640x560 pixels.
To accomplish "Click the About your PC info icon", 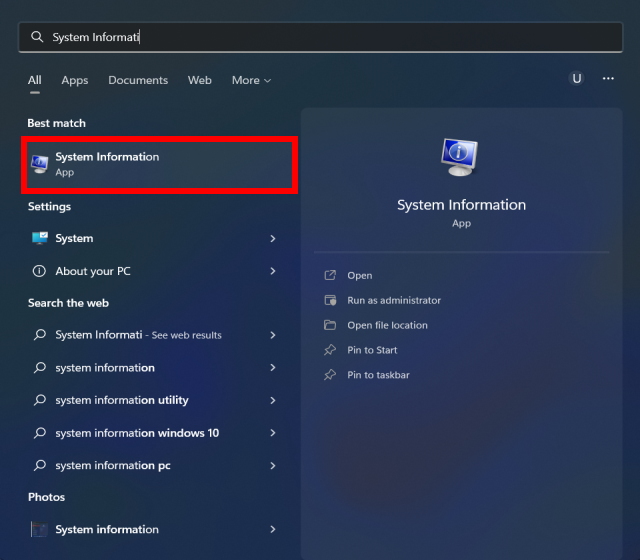I will (x=40, y=271).
